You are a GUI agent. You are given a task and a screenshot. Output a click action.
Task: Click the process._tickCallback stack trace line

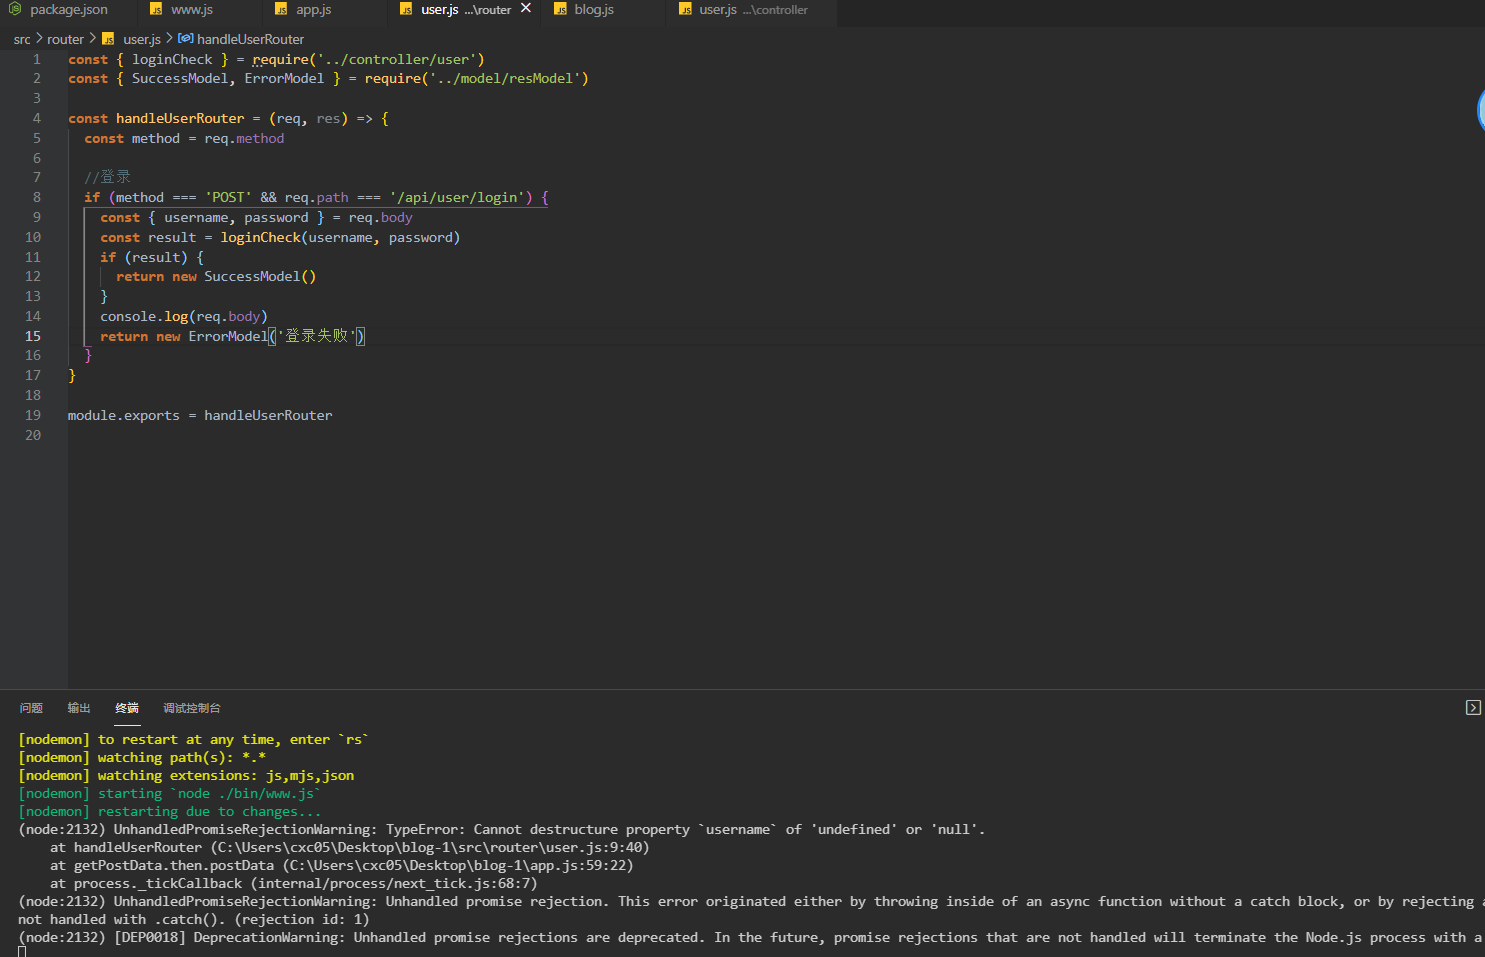coord(294,884)
